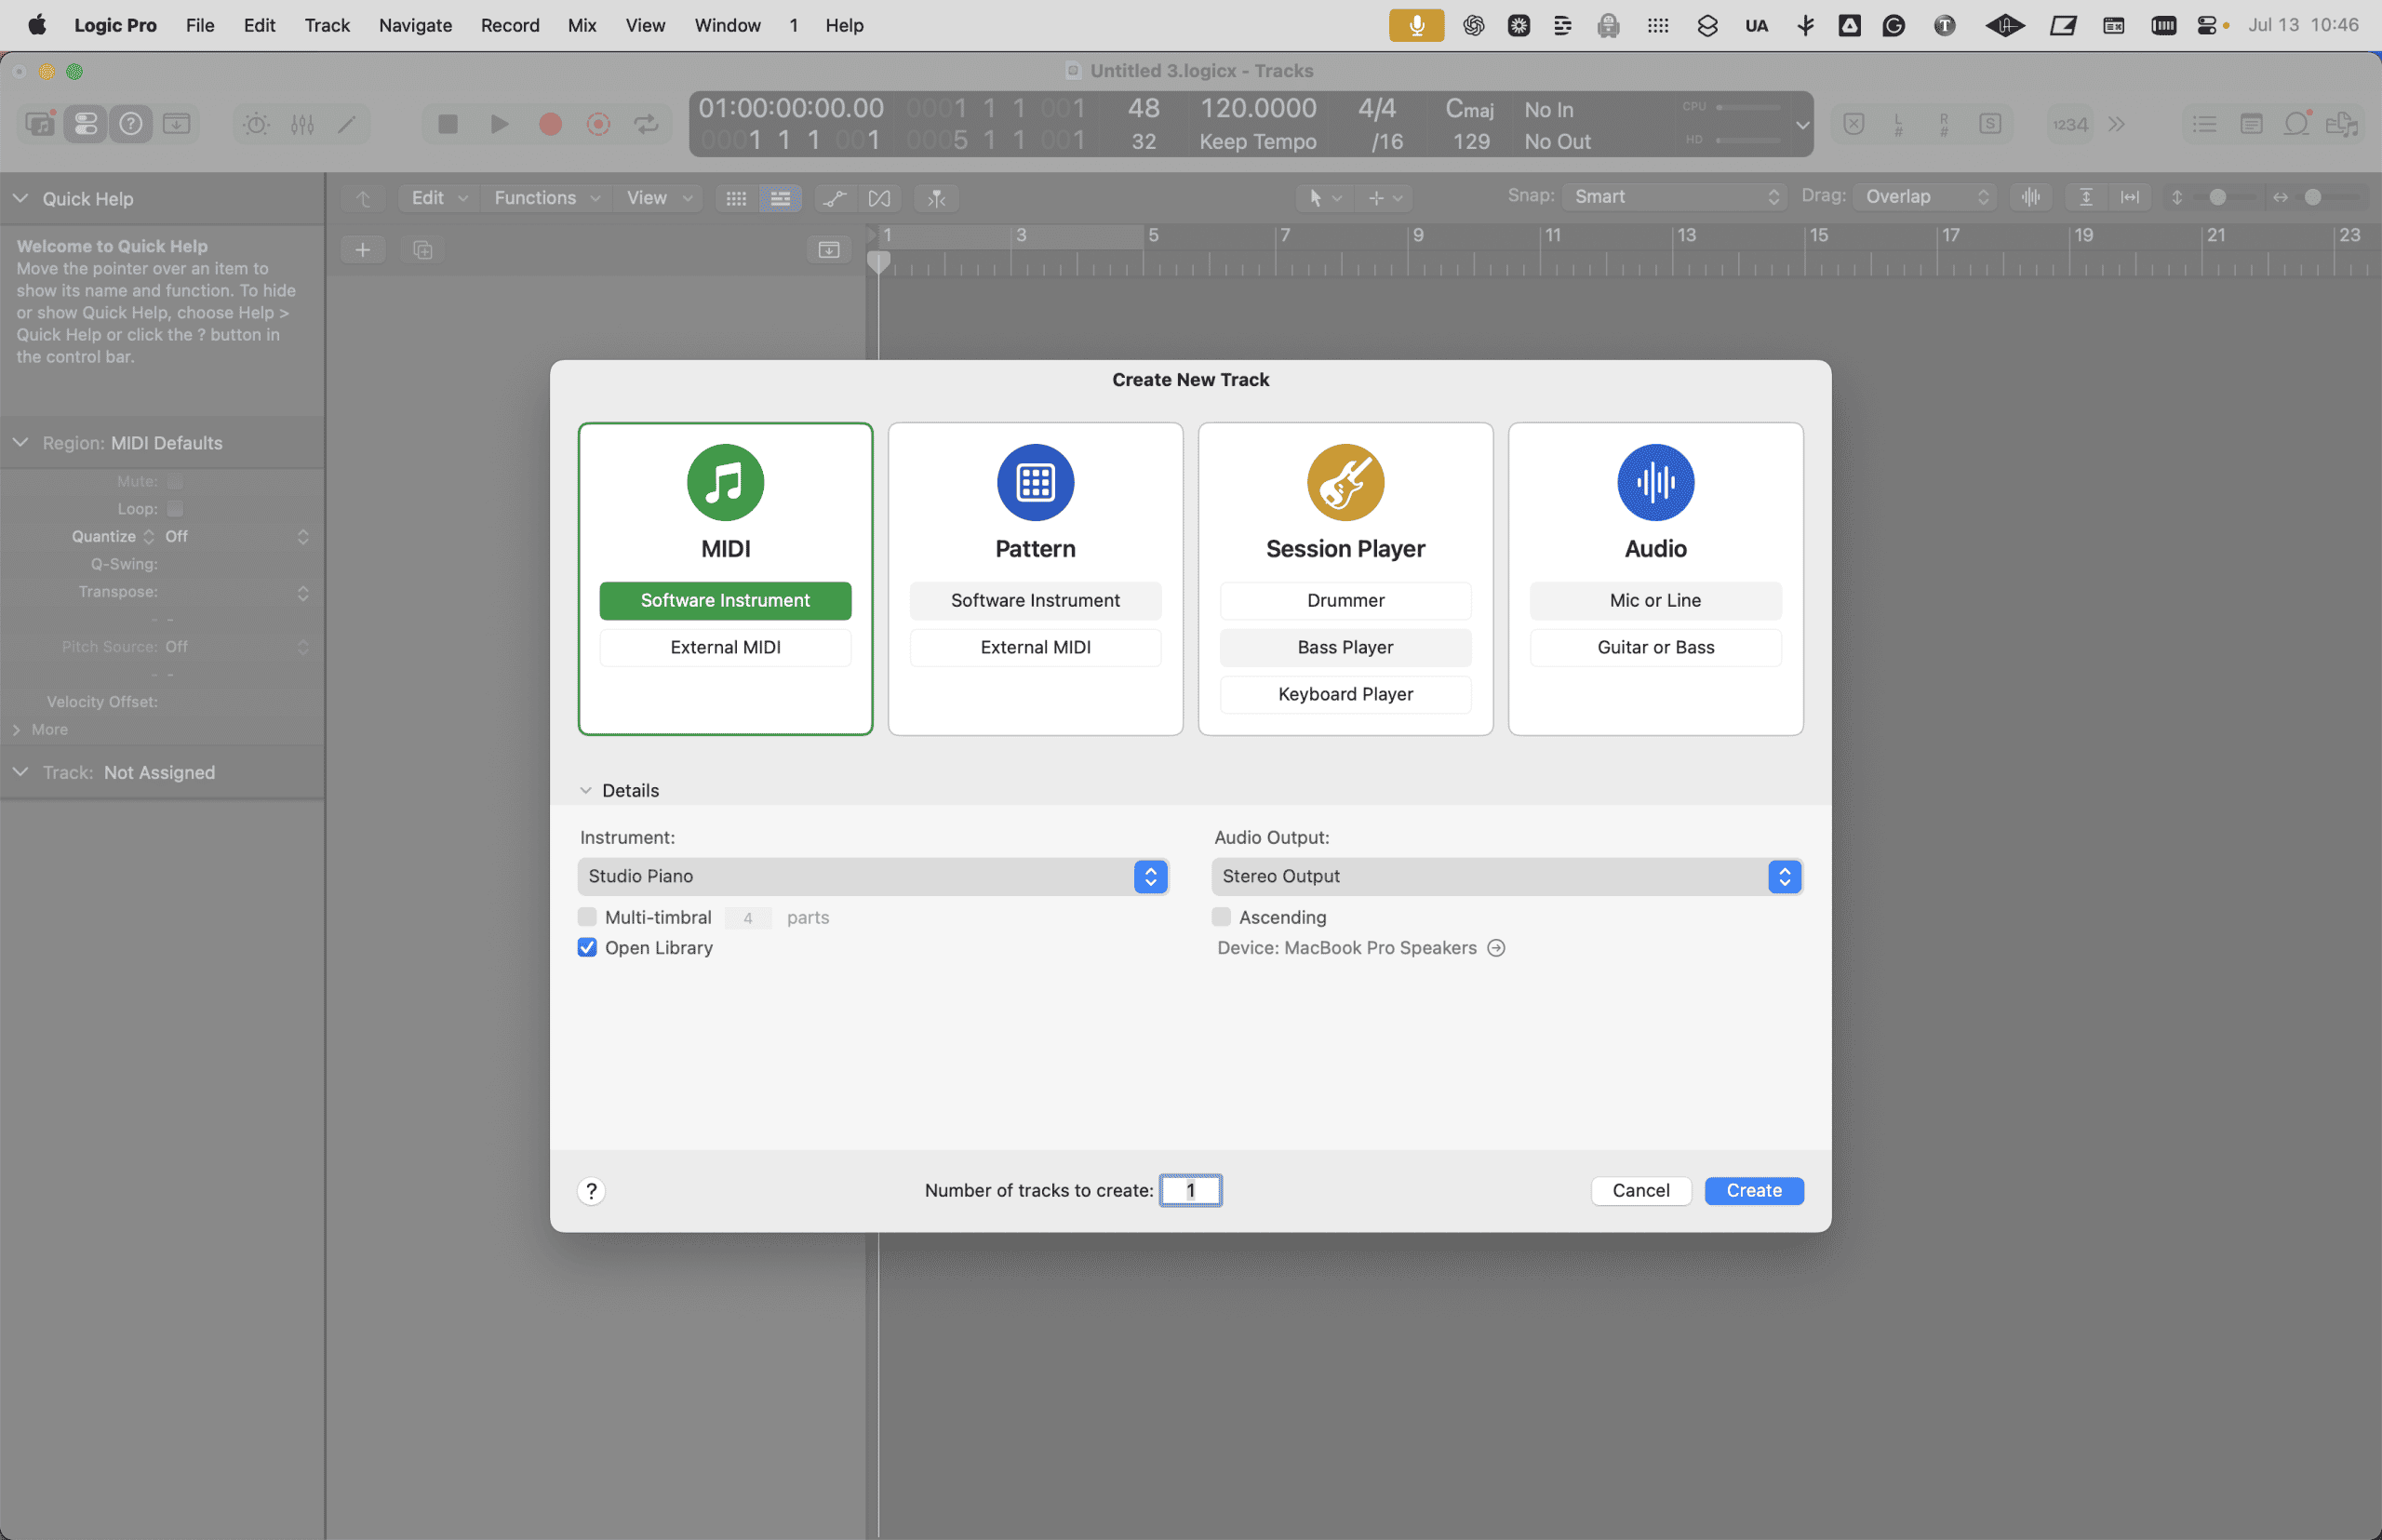Image resolution: width=2382 pixels, height=1540 pixels.
Task: Select the Bass Player option
Action: pos(1345,647)
